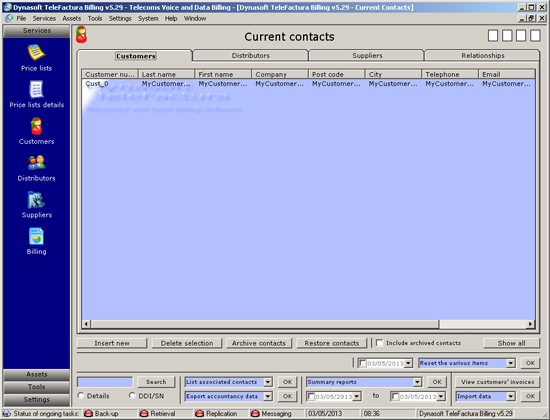Expand the Settings sidebar section
This screenshot has height=420, width=550.
coord(36,399)
